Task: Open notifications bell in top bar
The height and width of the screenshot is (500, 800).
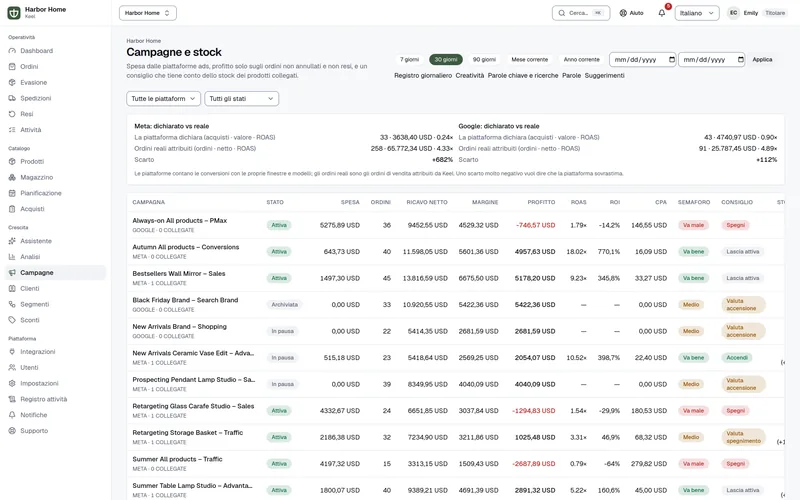Action: (x=662, y=13)
